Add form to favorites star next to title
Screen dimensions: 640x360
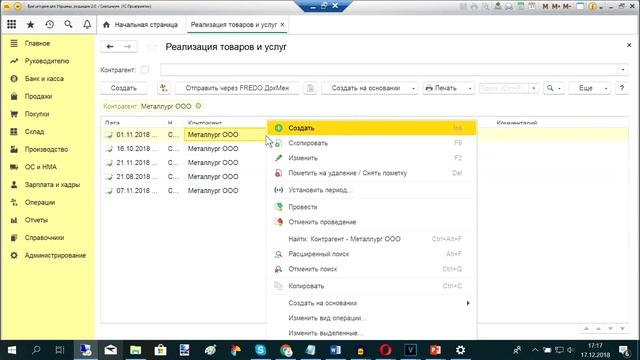click(151, 47)
